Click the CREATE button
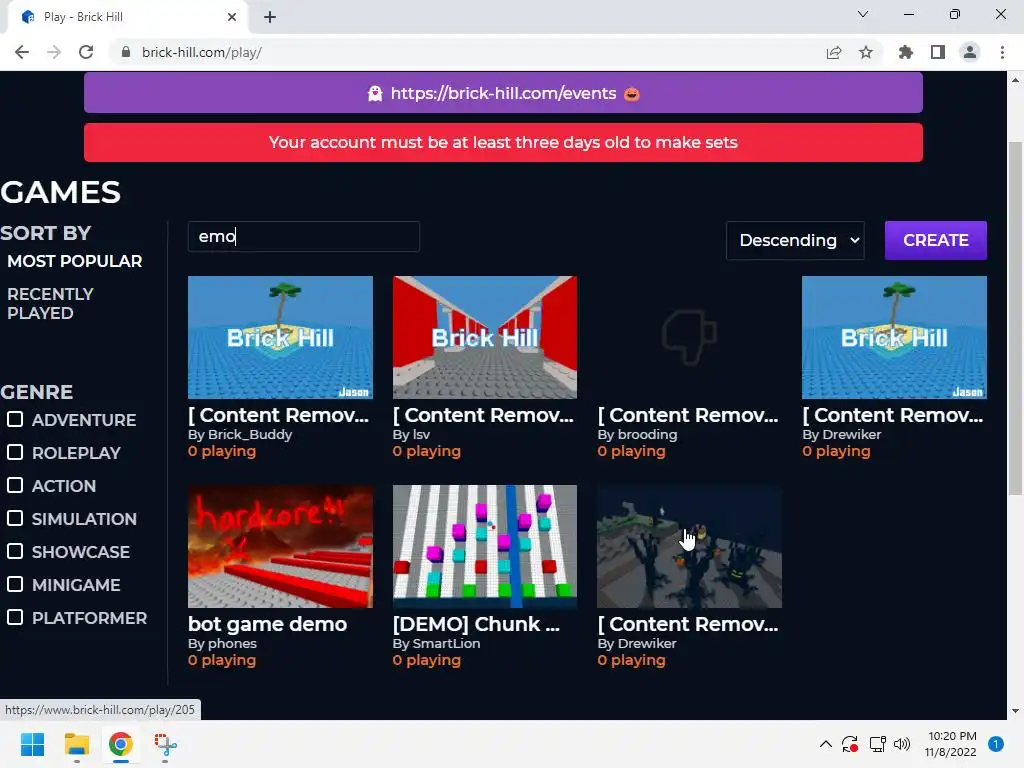Screen dimensions: 1024x768 pos(935,240)
